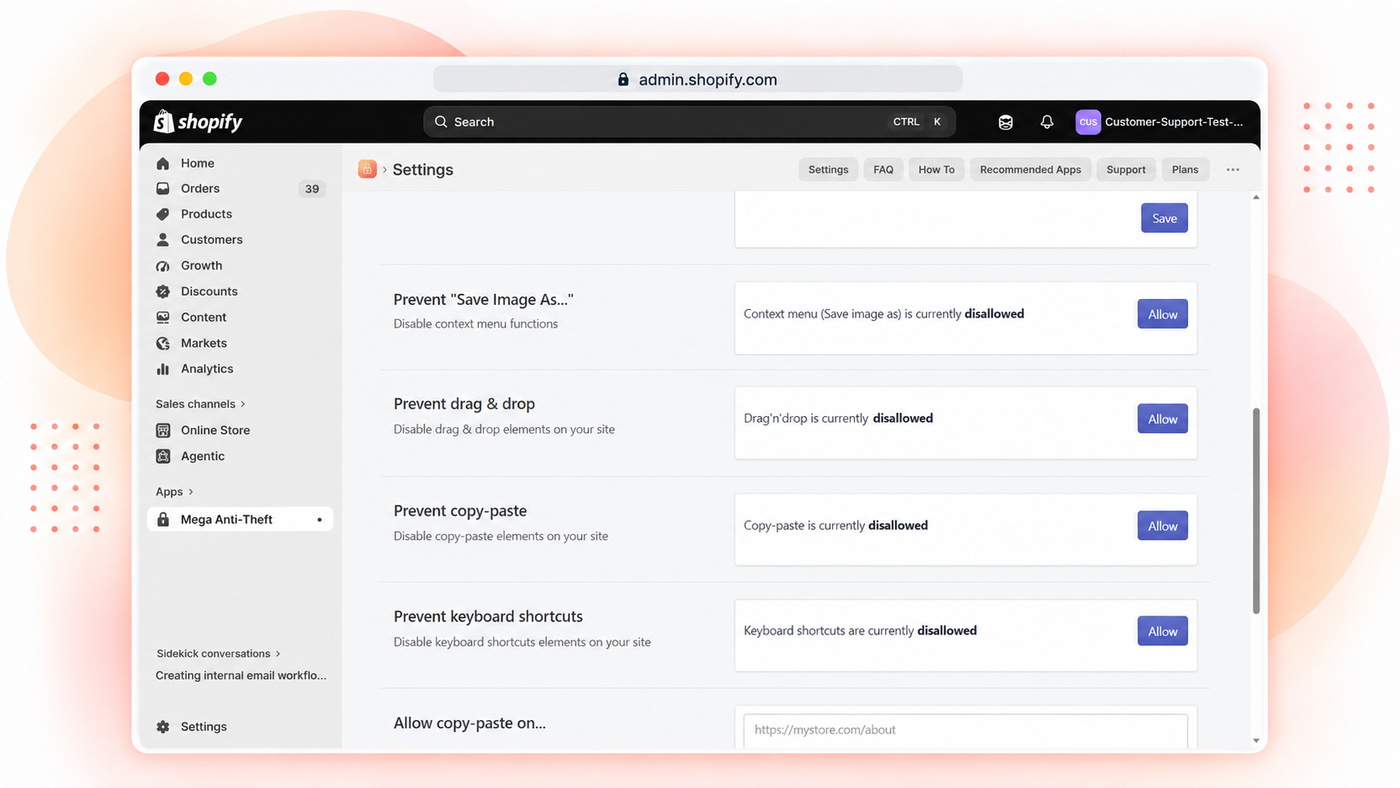Click the Prevent keyboard shortcuts heading

[x=488, y=617]
